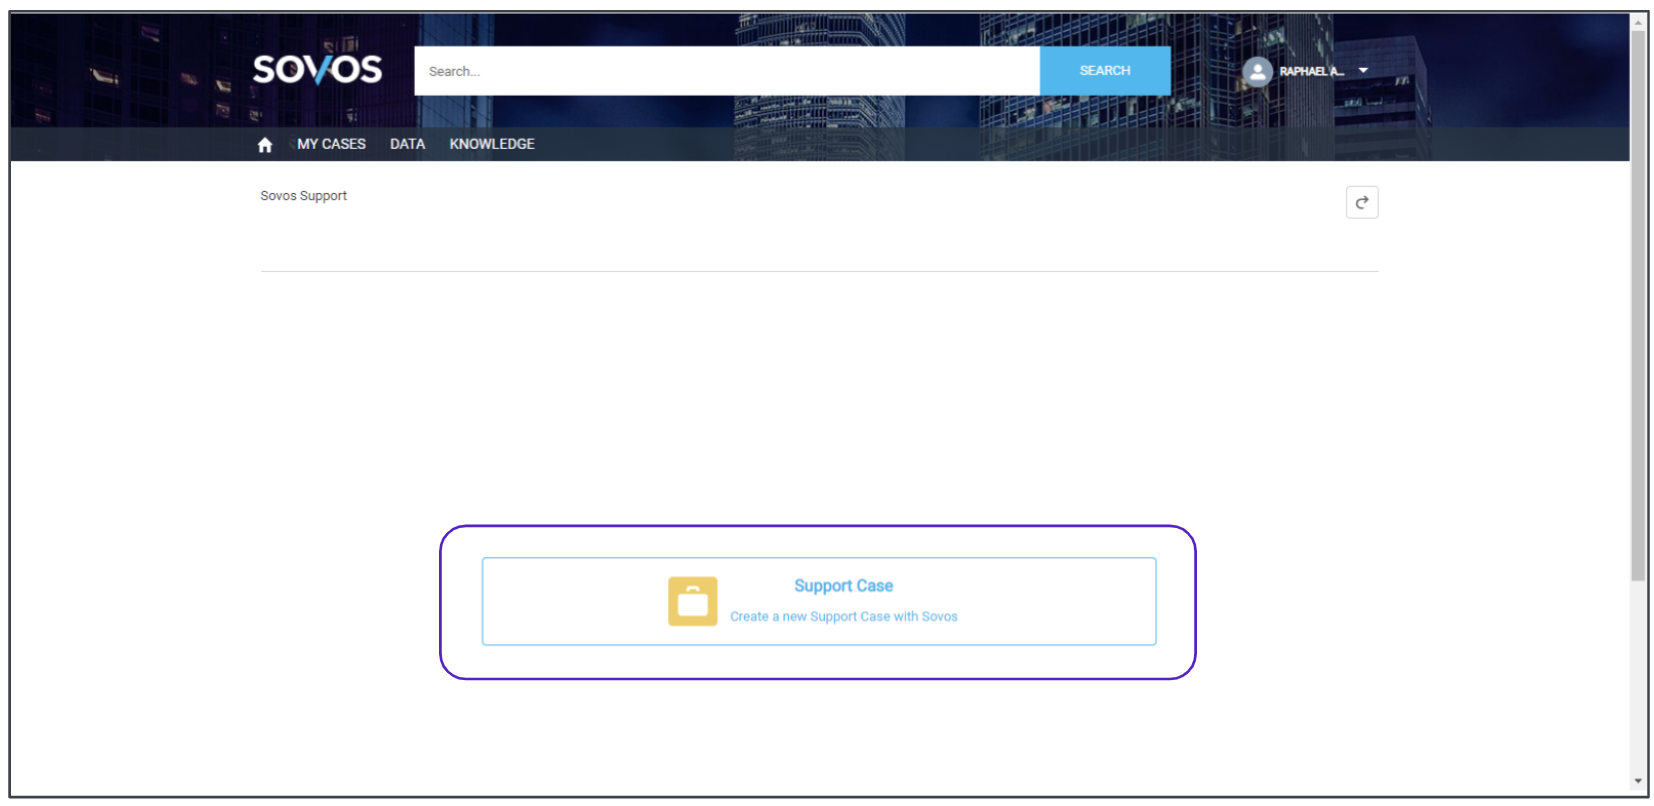Click the vertical scrollbar thumb
This screenshot has height=806, width=1654.
tap(1638, 300)
